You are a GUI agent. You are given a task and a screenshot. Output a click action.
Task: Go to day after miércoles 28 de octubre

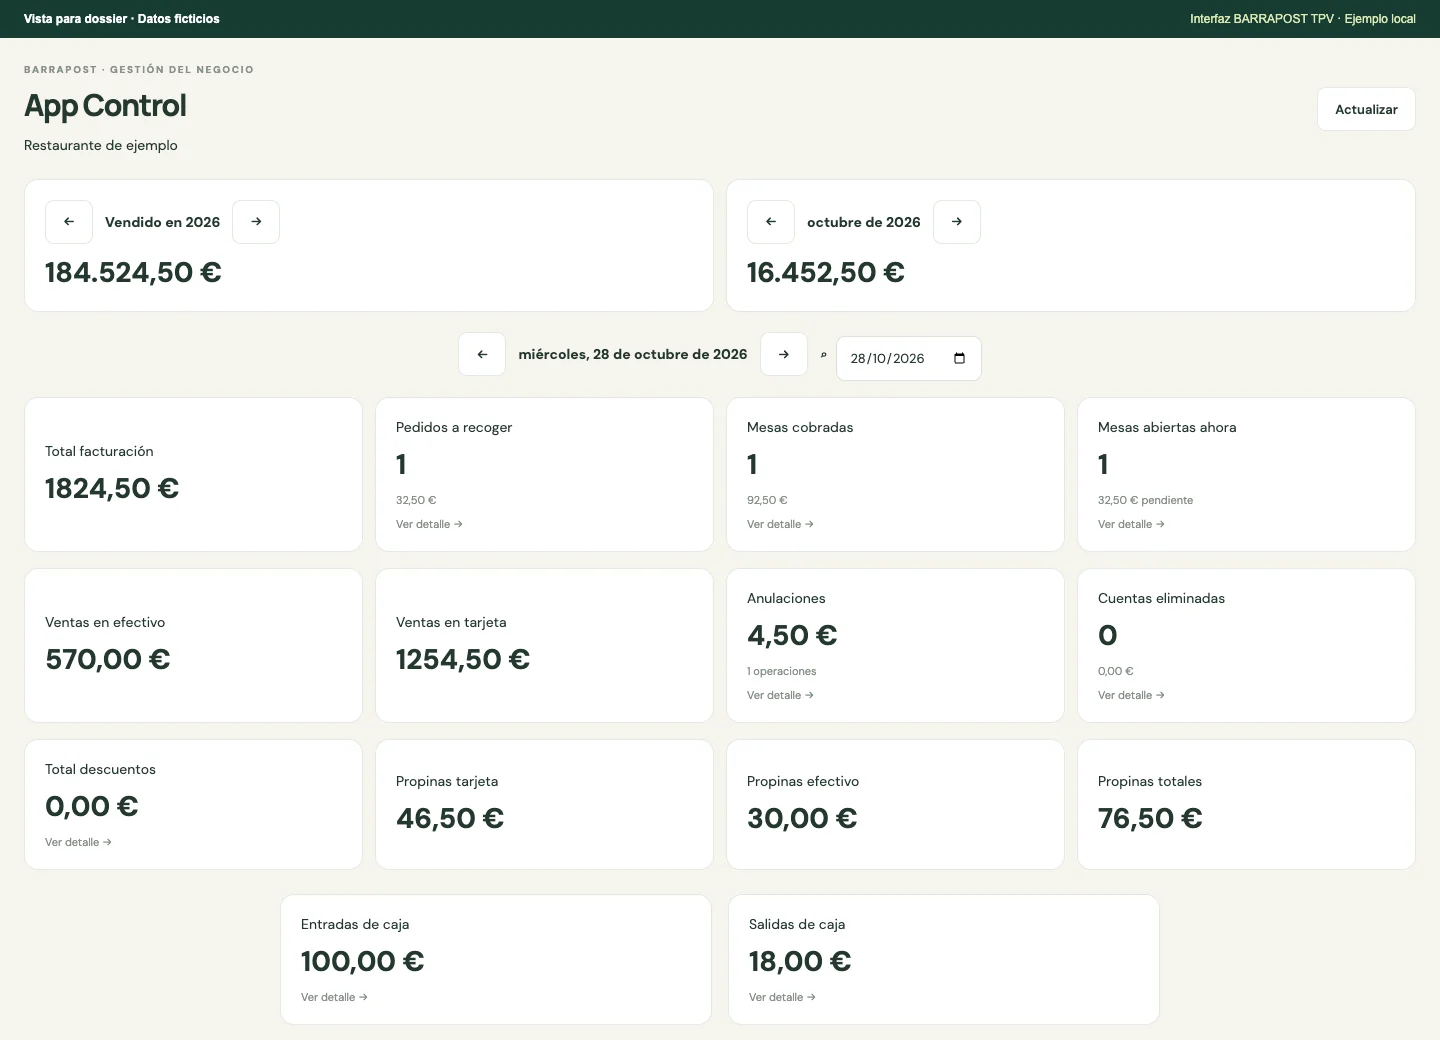[x=784, y=354]
